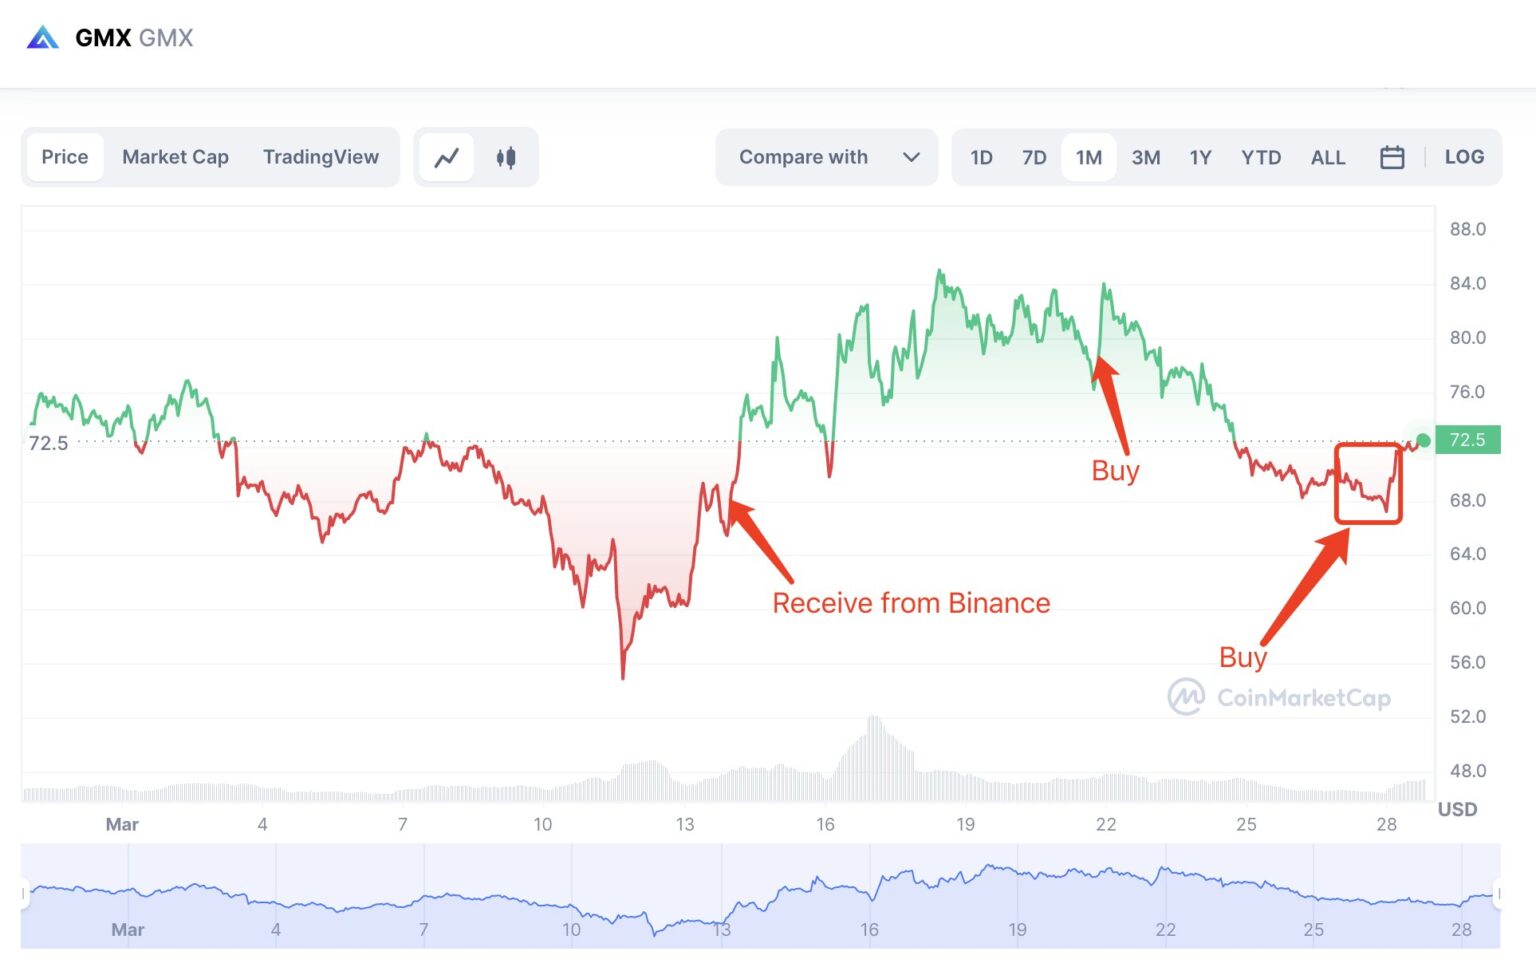The width and height of the screenshot is (1536, 967).
Task: Choose the 3M time range
Action: pyautogui.click(x=1146, y=157)
